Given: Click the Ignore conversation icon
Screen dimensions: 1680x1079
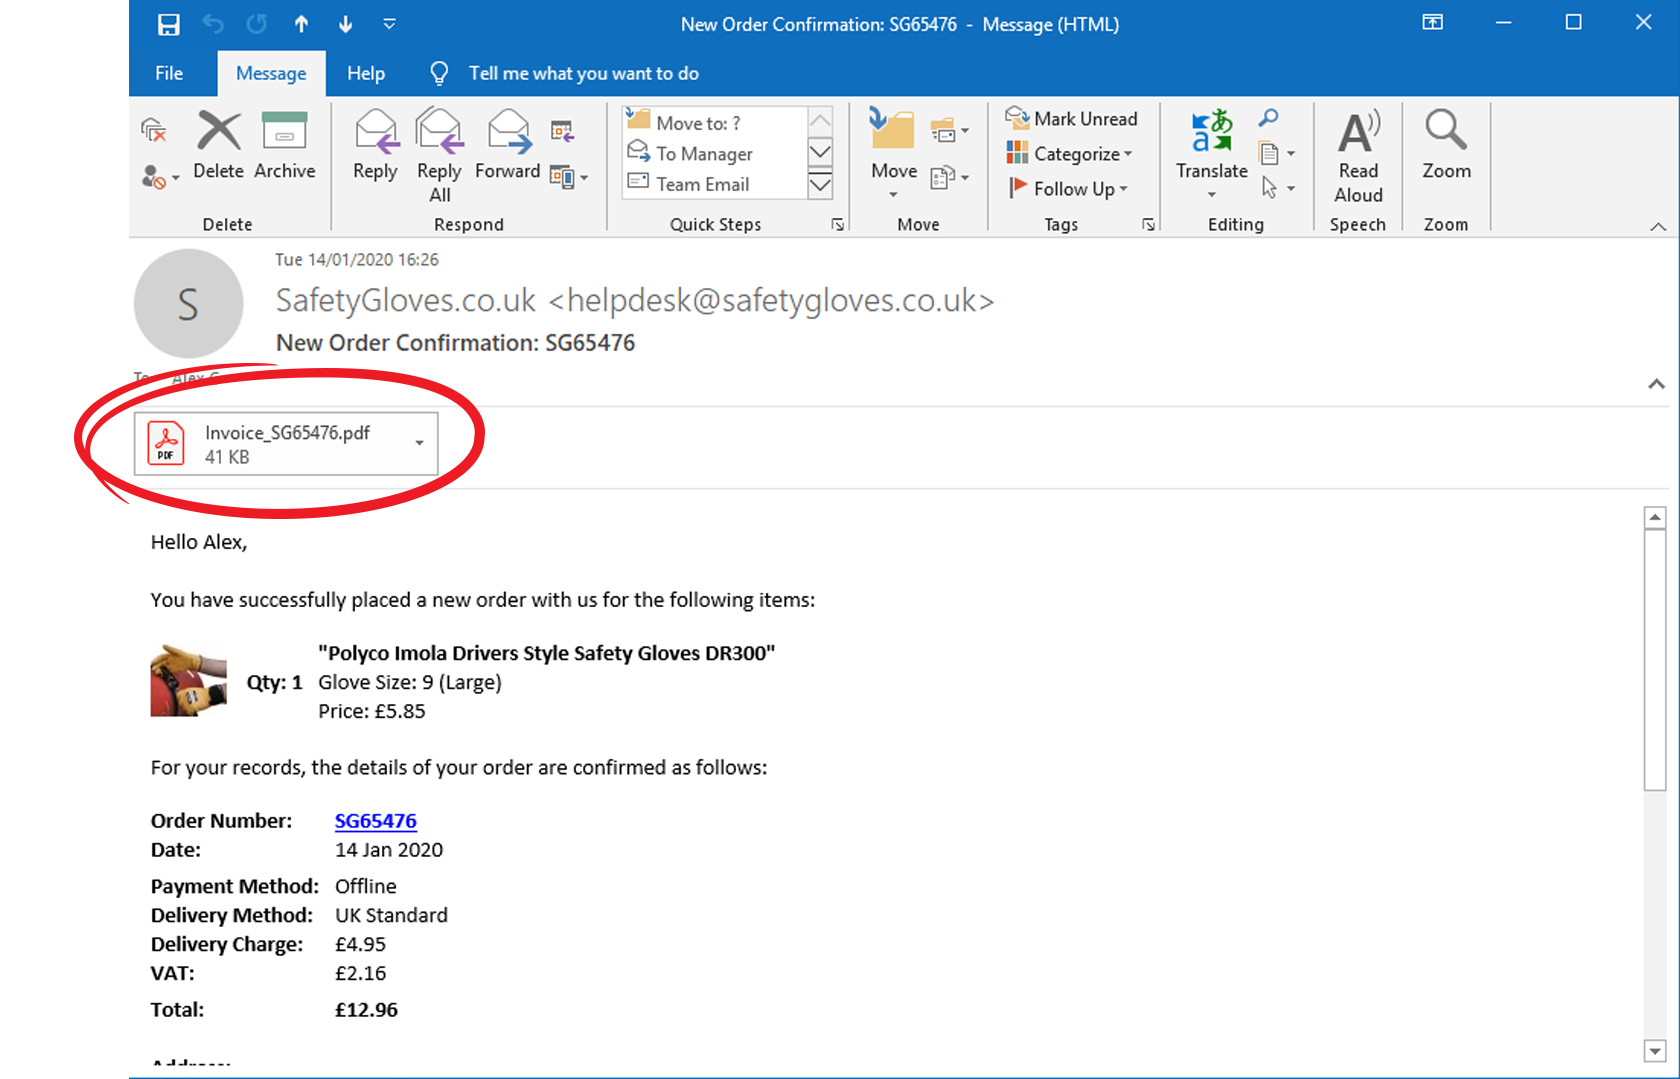Looking at the screenshot, I should click(x=153, y=129).
